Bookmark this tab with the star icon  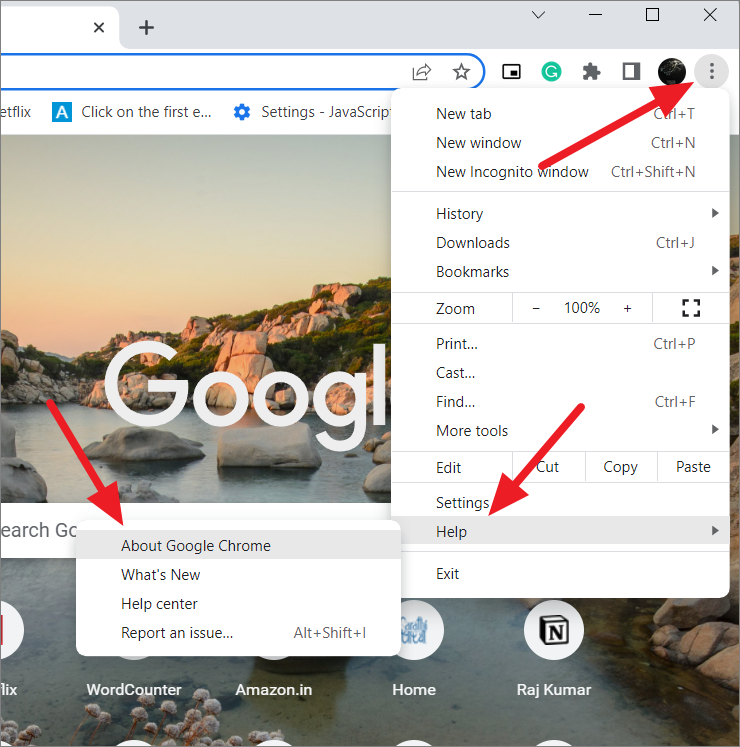(461, 72)
